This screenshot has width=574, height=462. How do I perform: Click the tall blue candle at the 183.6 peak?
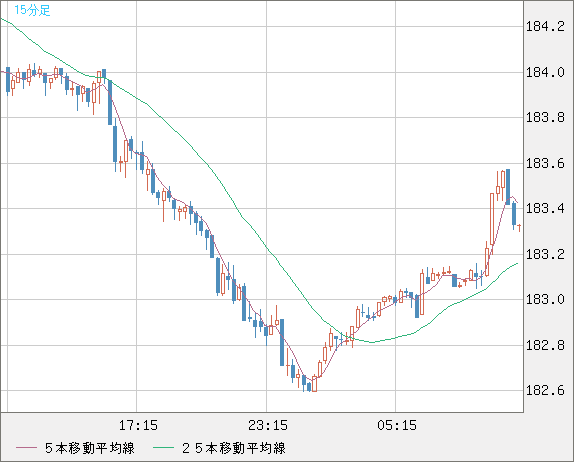tap(508, 187)
